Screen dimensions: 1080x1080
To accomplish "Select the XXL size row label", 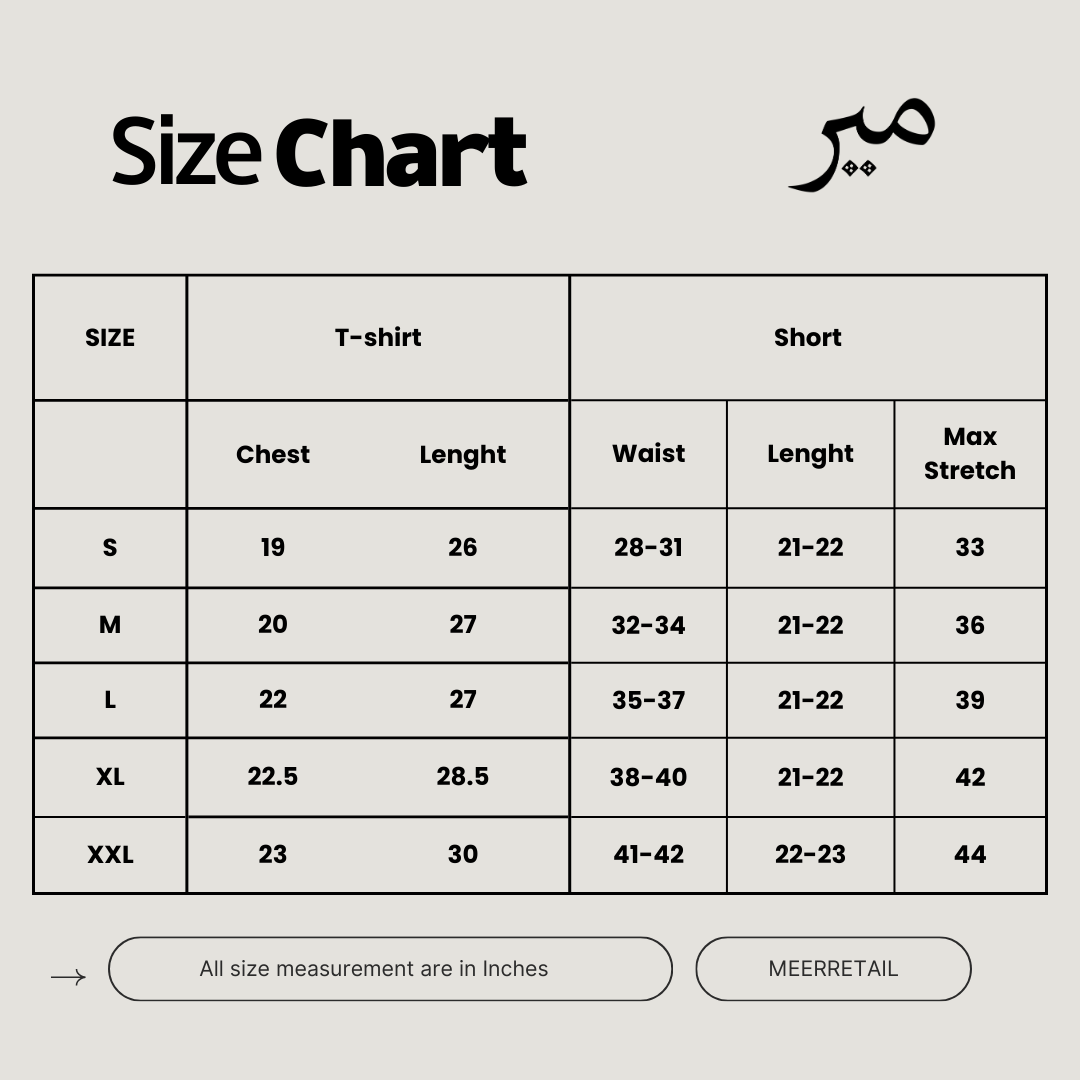I will click(x=110, y=855).
